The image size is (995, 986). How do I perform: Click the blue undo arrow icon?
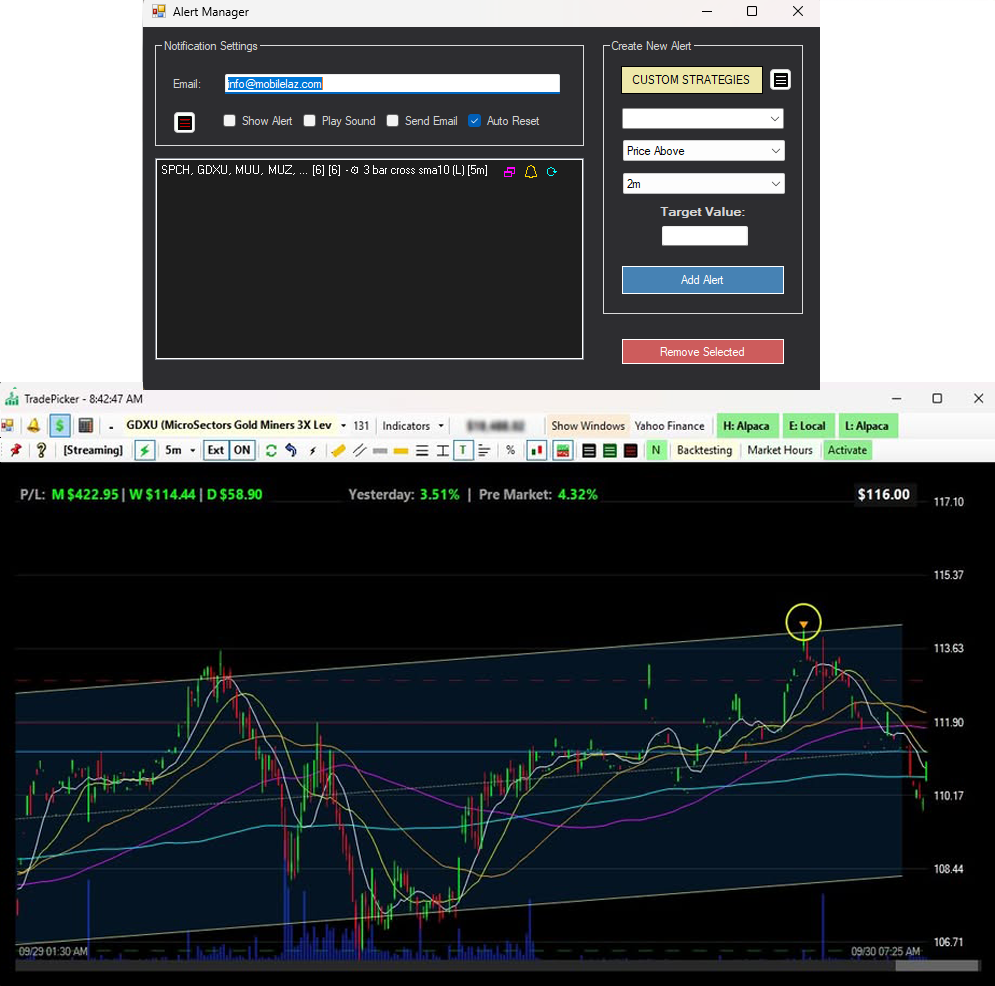tap(291, 450)
